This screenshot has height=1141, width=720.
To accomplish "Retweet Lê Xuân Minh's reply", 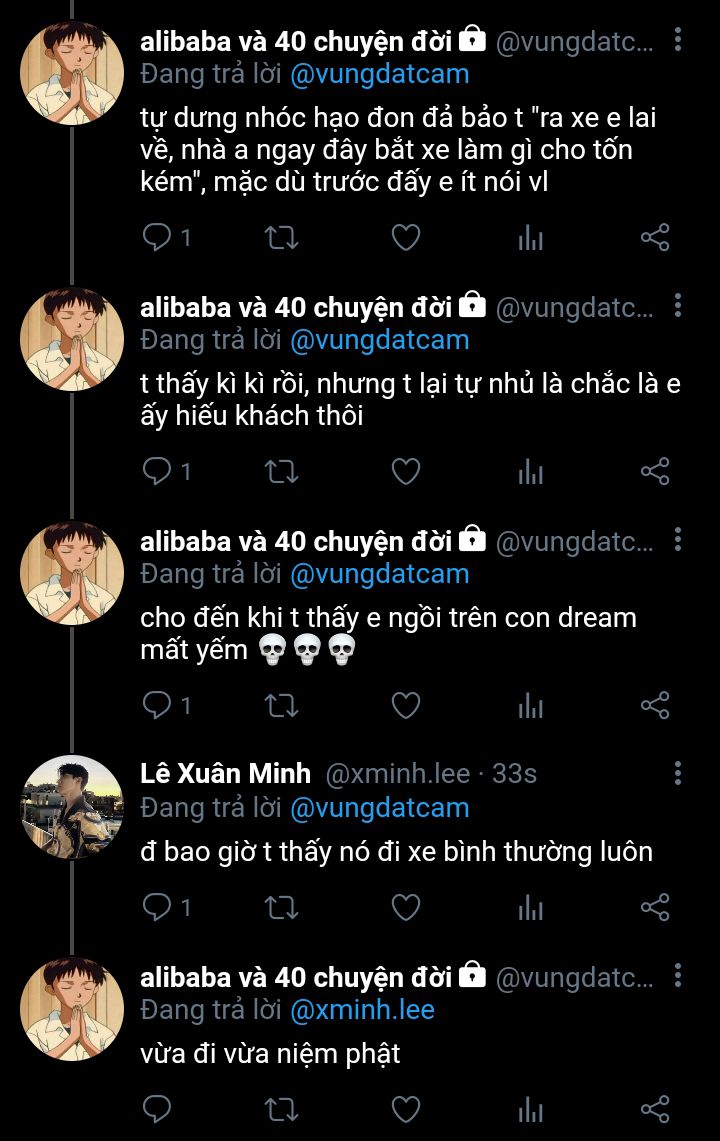I will click(x=281, y=907).
